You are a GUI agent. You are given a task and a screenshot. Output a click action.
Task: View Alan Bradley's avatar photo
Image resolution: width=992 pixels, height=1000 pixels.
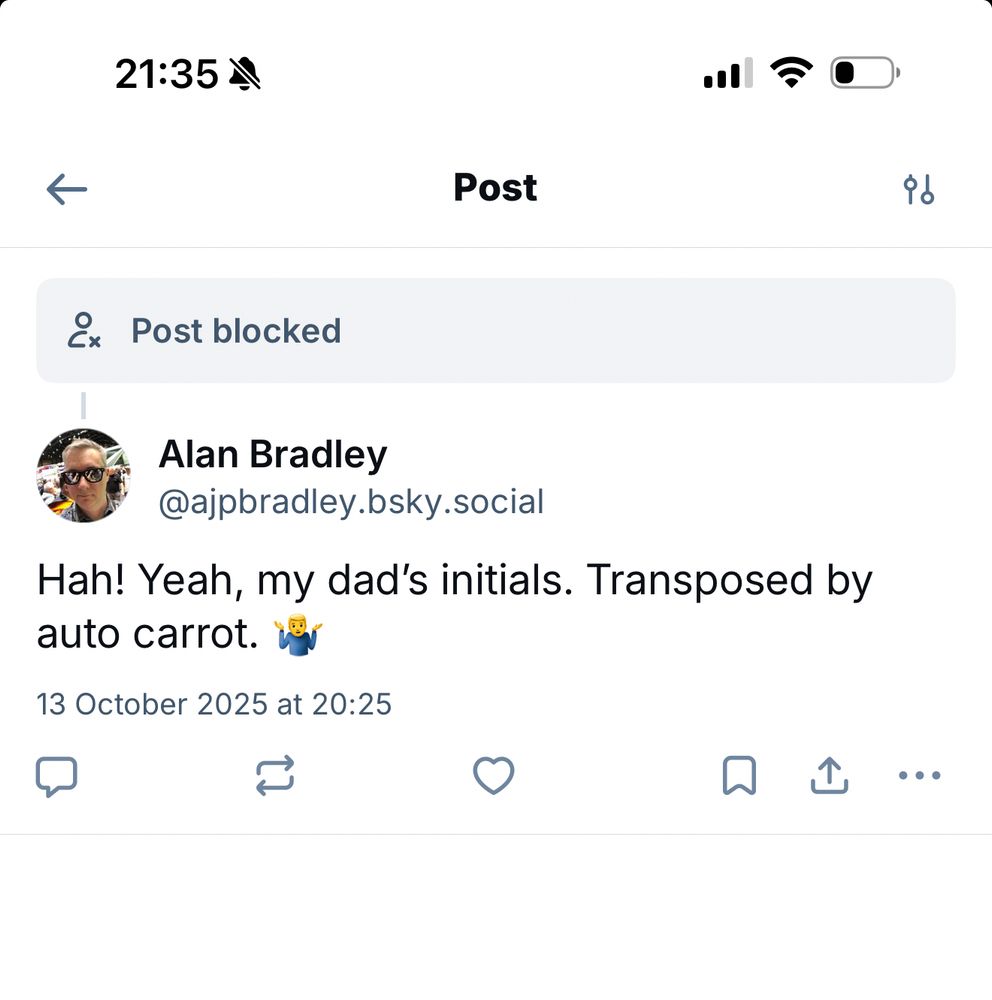[84, 476]
